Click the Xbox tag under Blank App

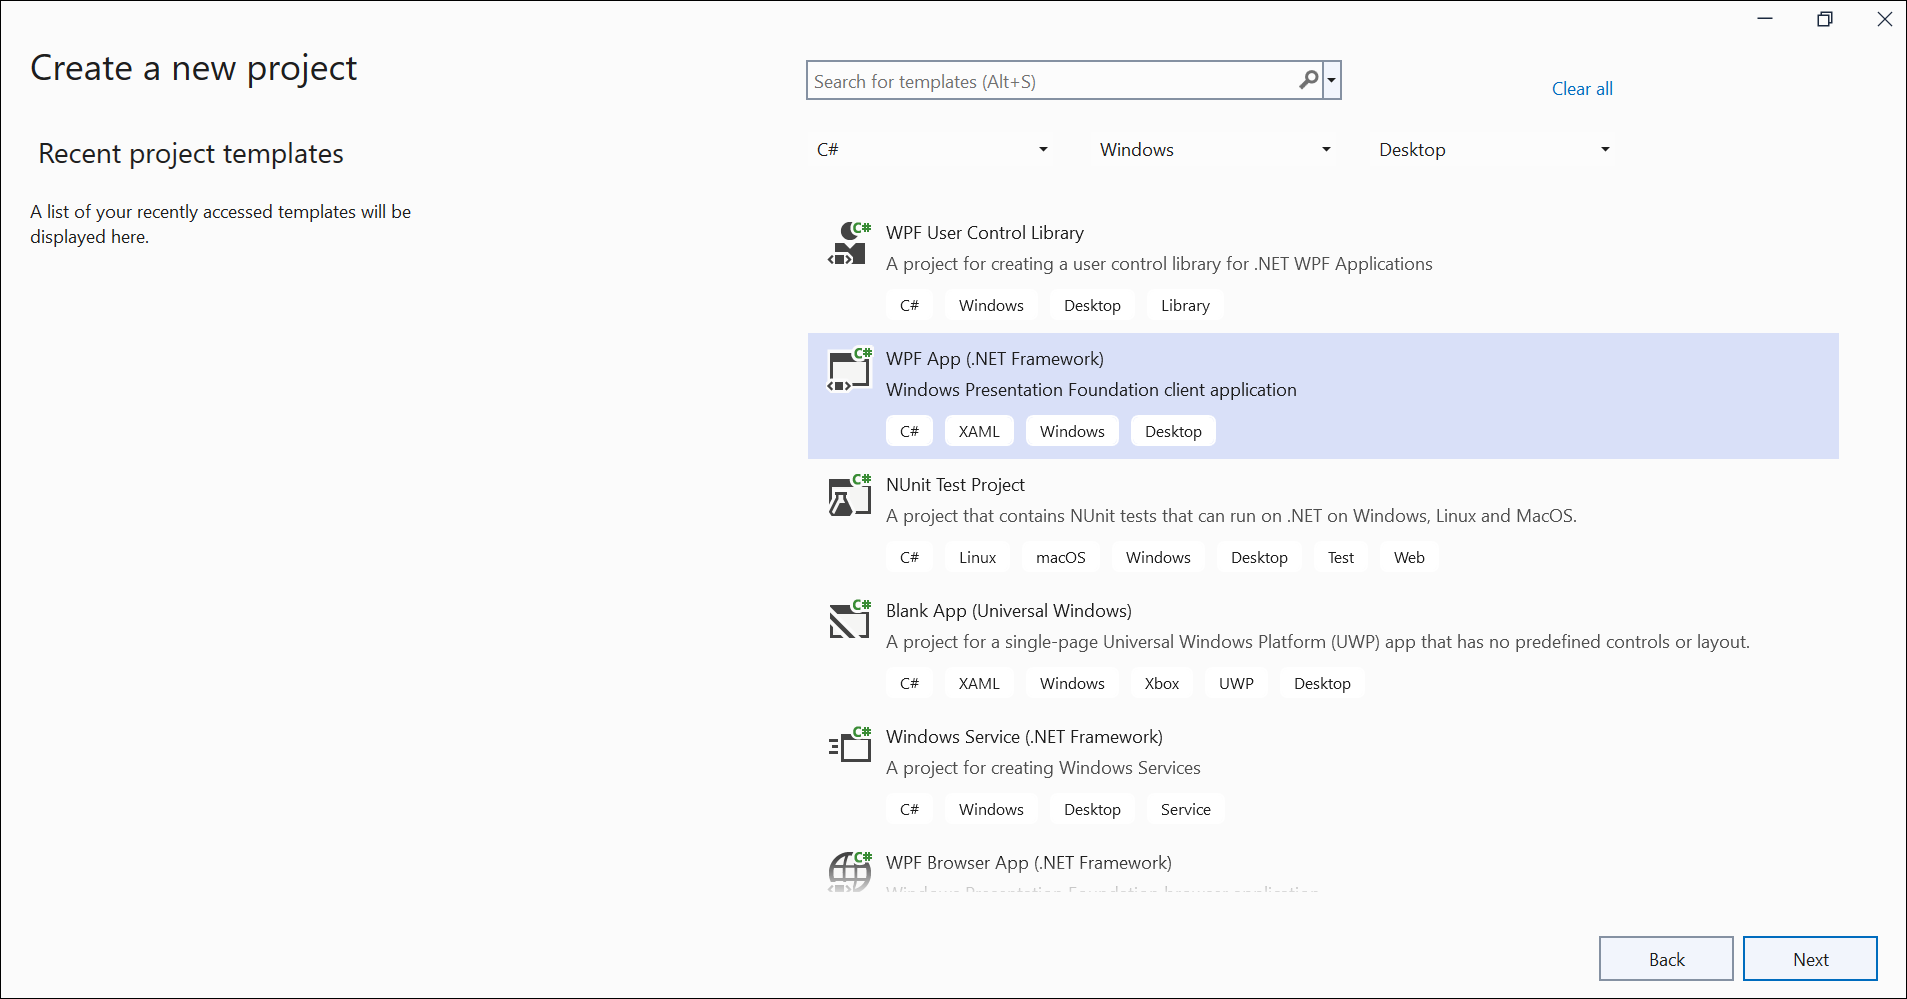(x=1162, y=684)
